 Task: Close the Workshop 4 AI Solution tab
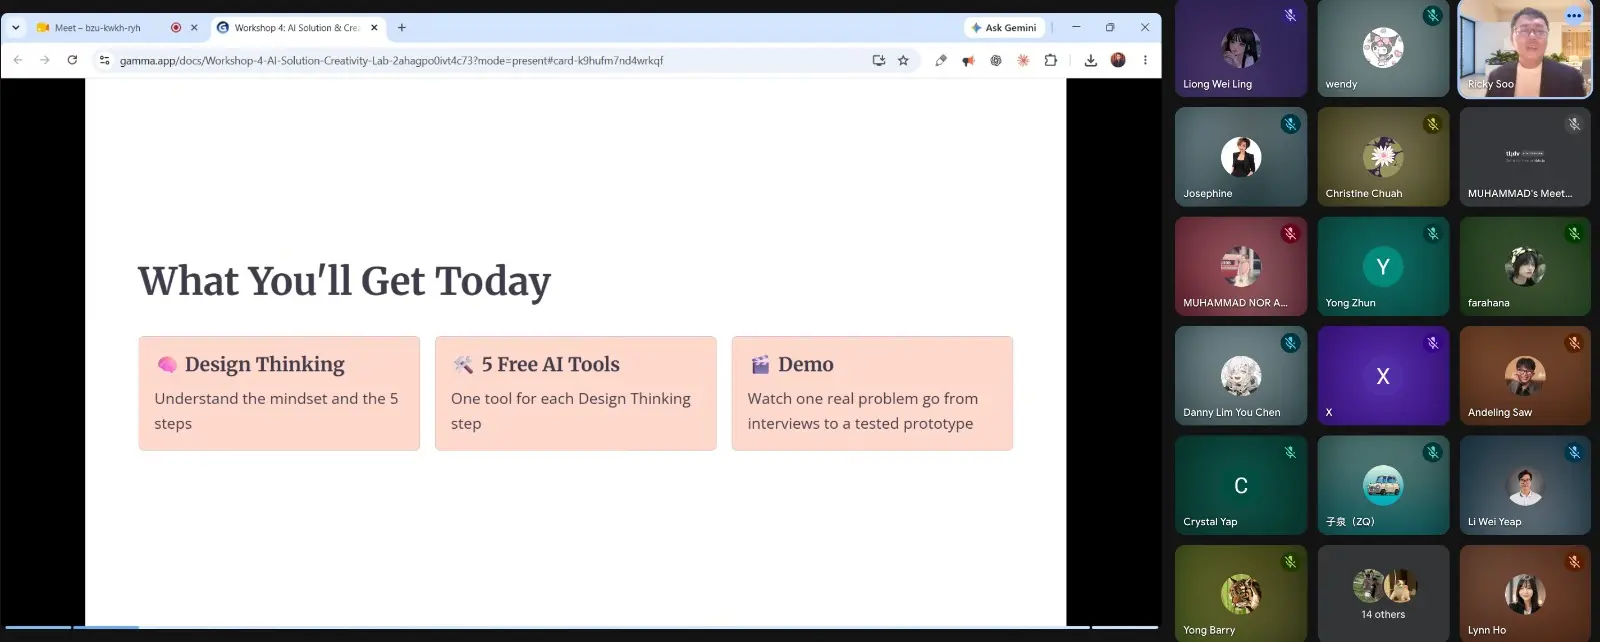374,28
